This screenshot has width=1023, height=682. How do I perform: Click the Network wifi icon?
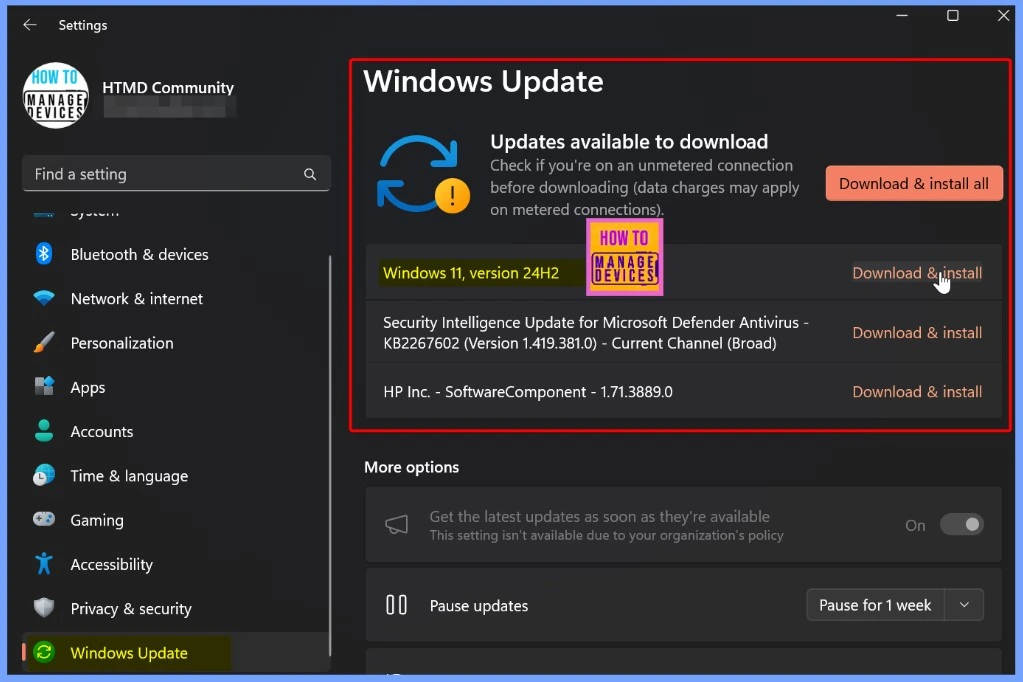click(44, 298)
